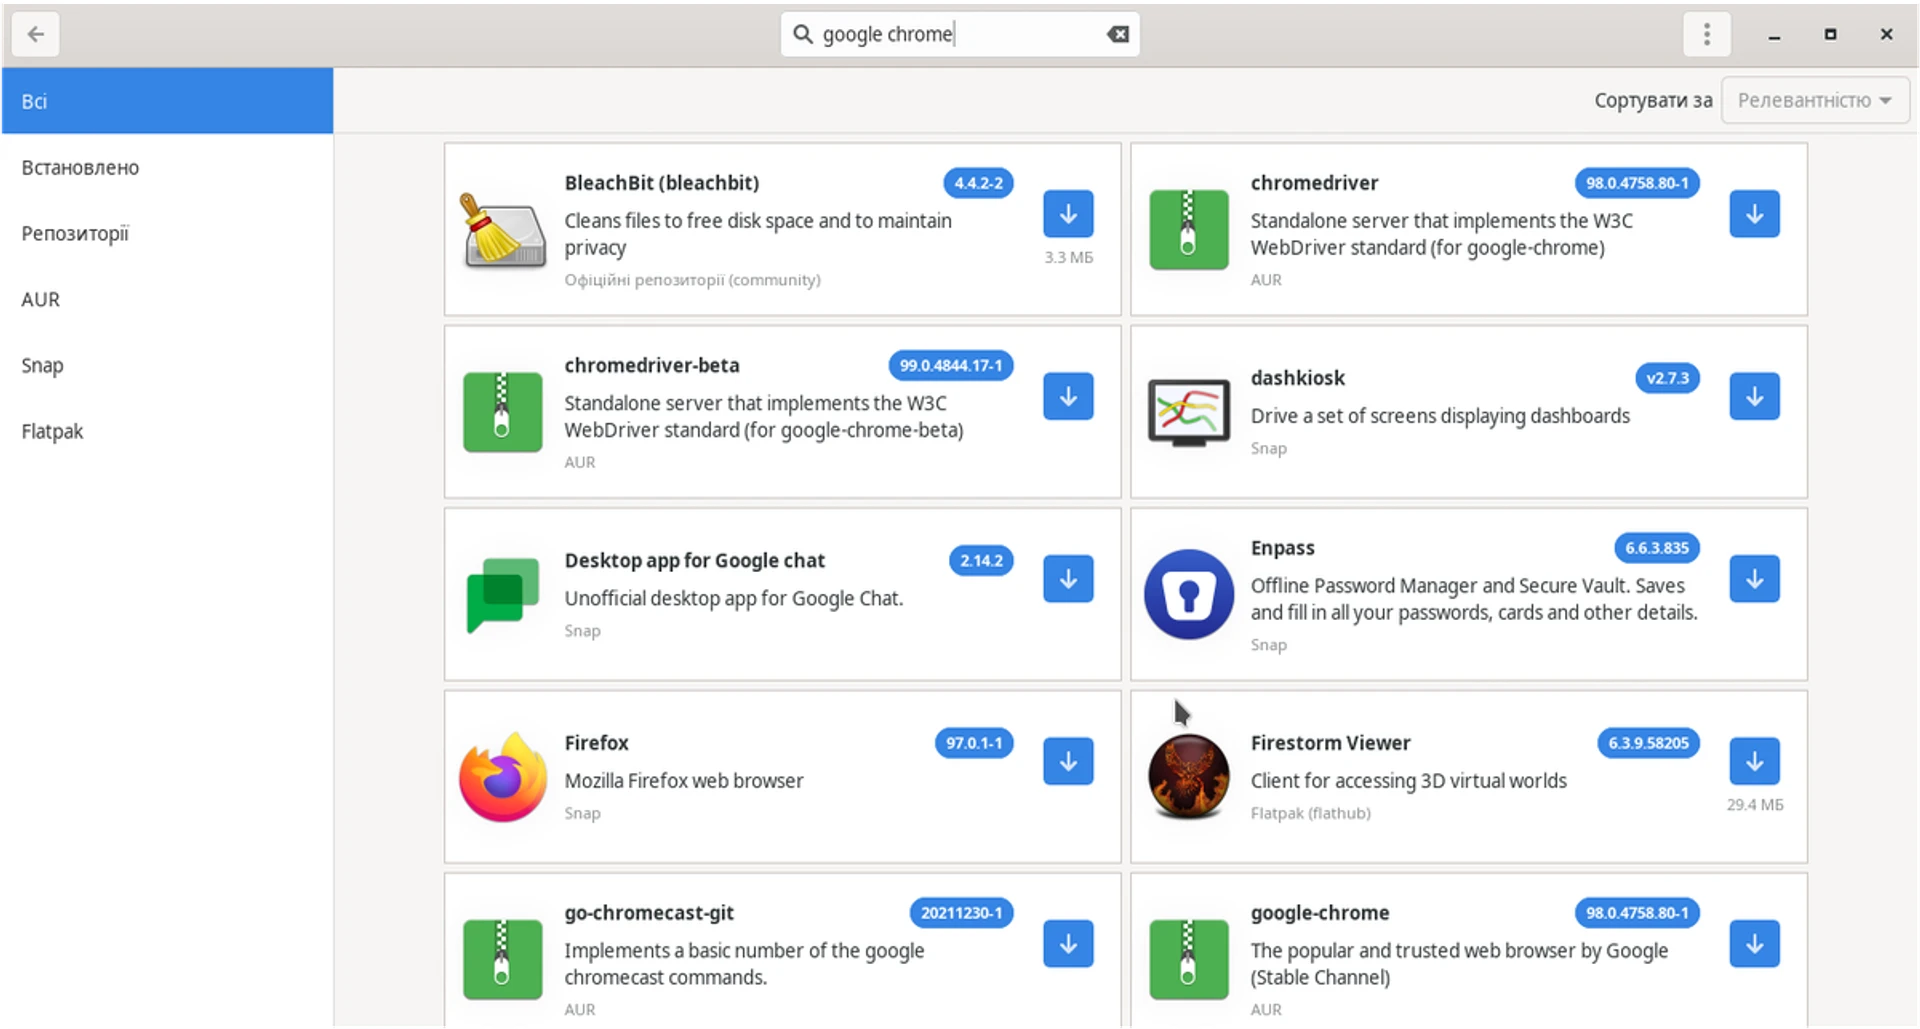1920x1029 pixels.
Task: Open the dashkiosk title
Action: (x=1297, y=378)
